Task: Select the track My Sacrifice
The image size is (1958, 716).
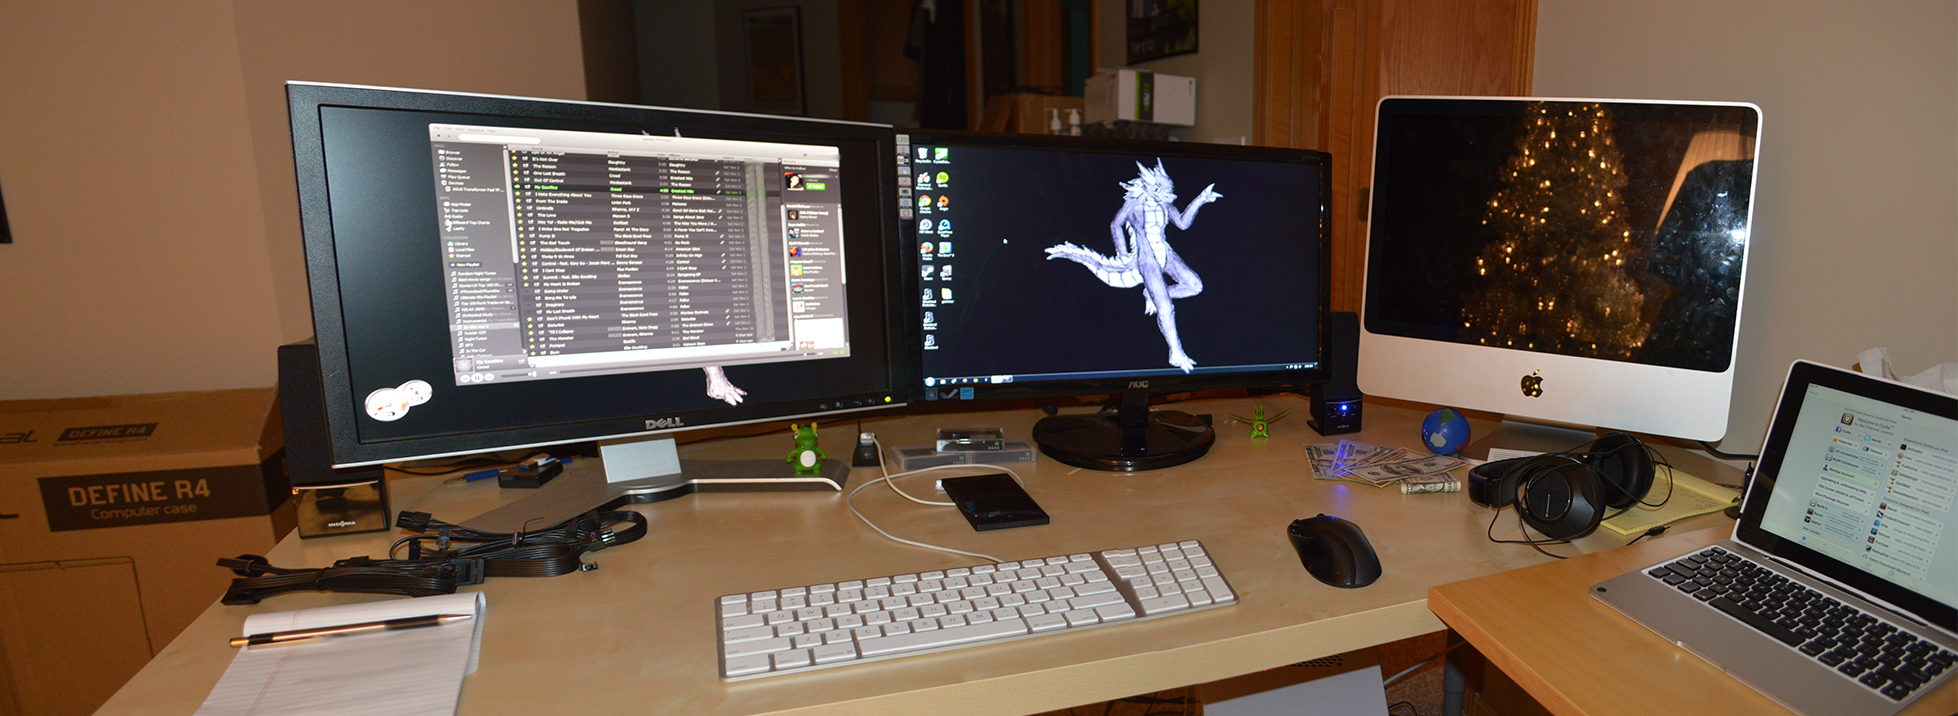Action: point(547,187)
